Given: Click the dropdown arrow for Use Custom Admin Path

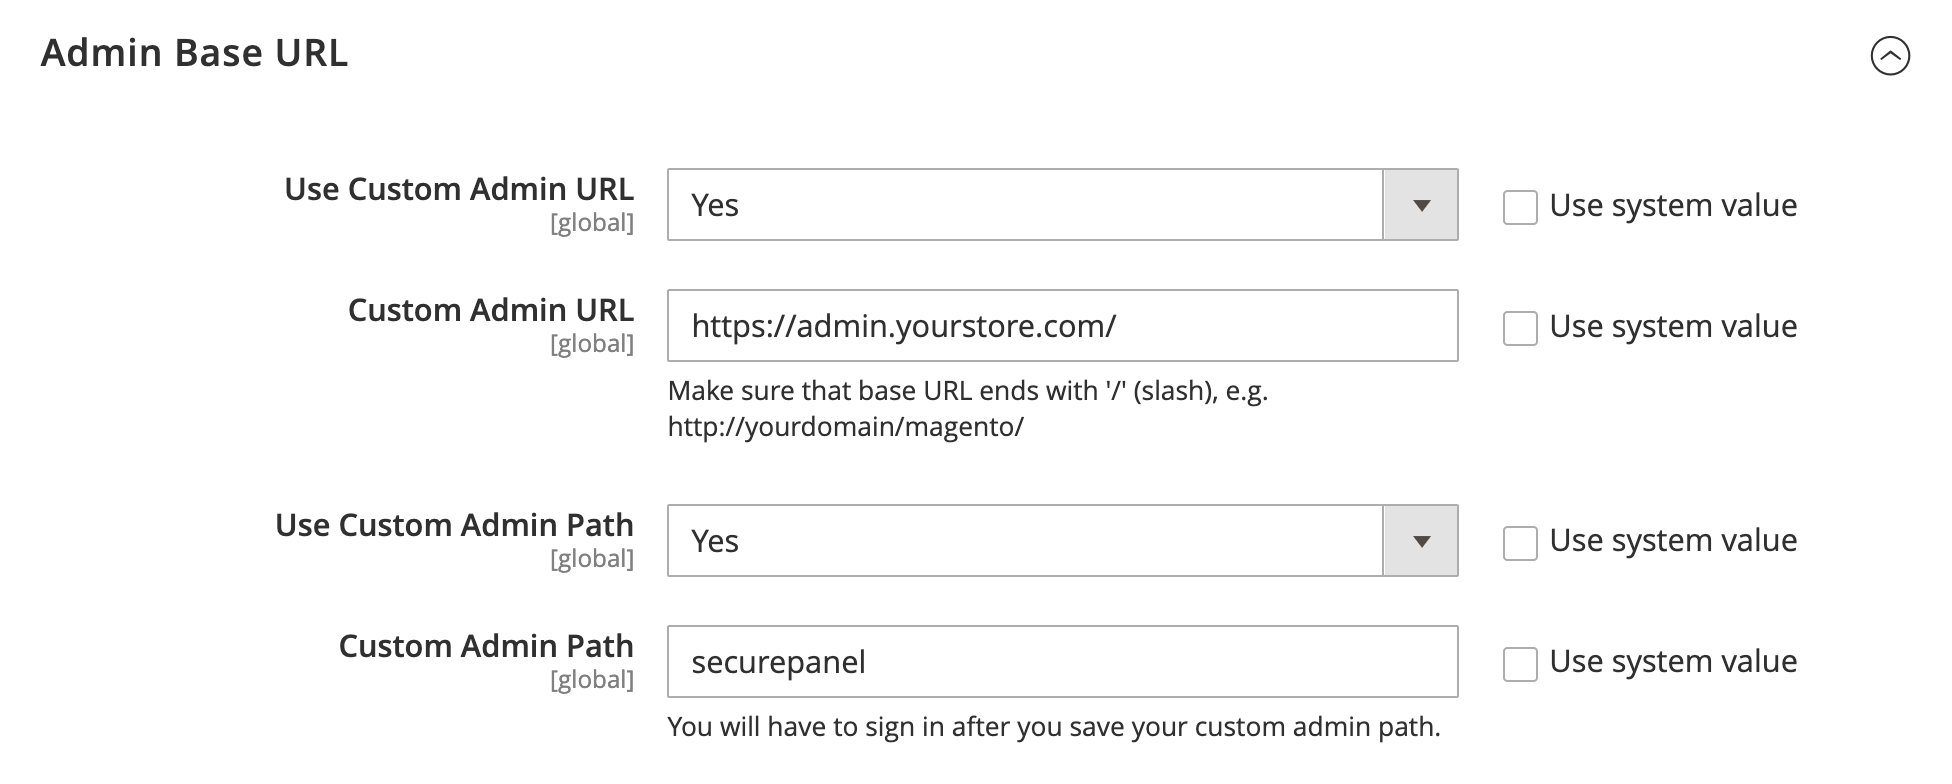Looking at the screenshot, I should click(1421, 541).
